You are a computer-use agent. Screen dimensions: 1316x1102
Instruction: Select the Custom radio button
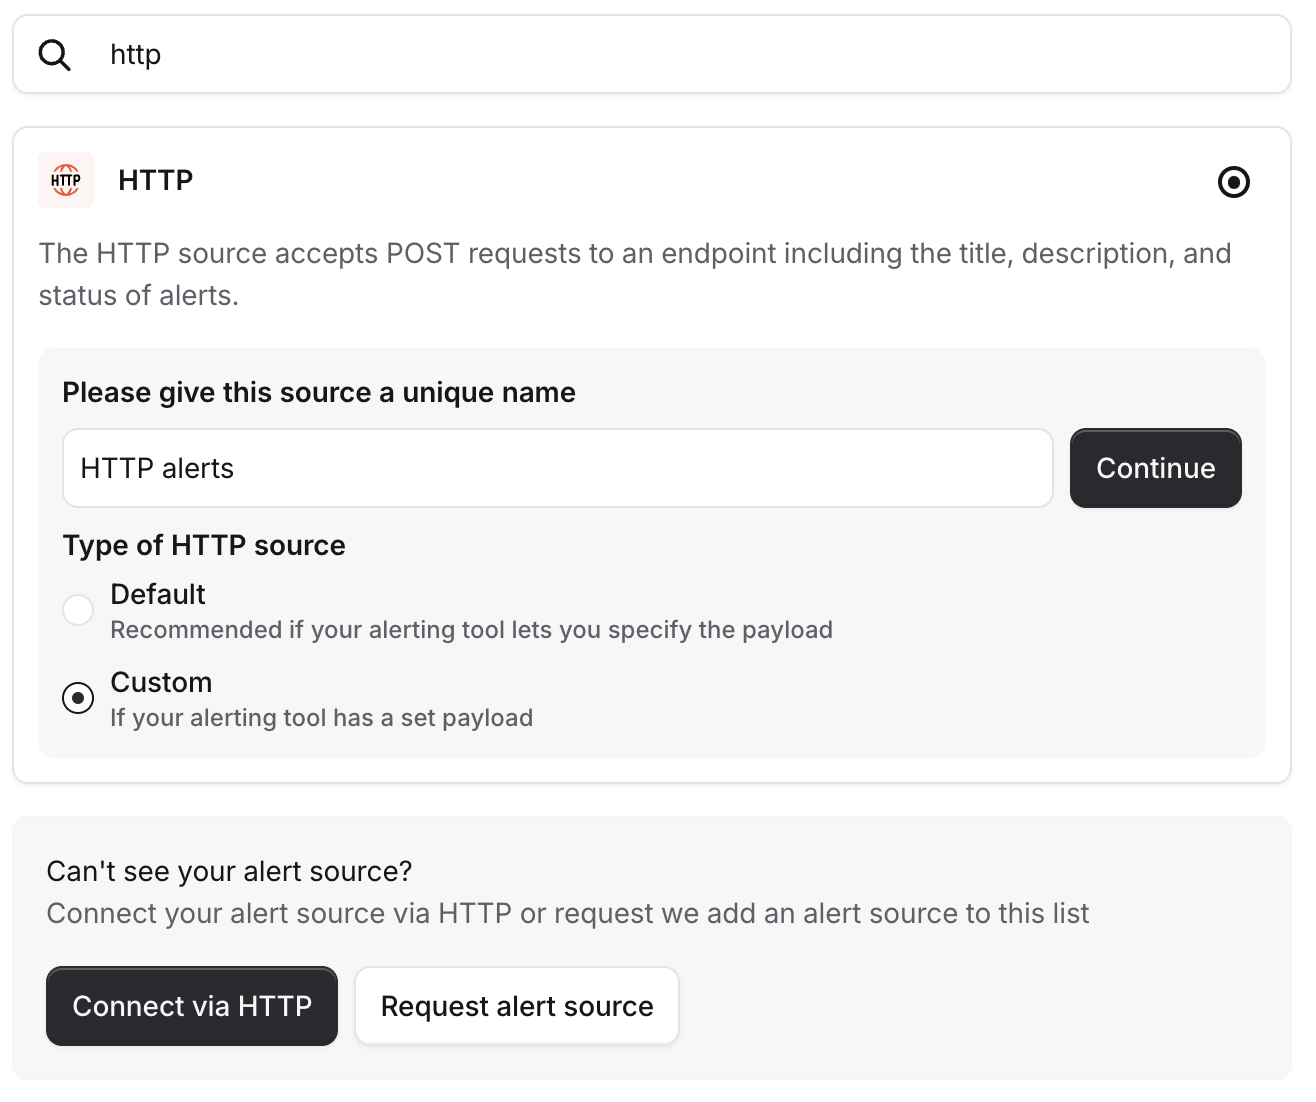78,697
